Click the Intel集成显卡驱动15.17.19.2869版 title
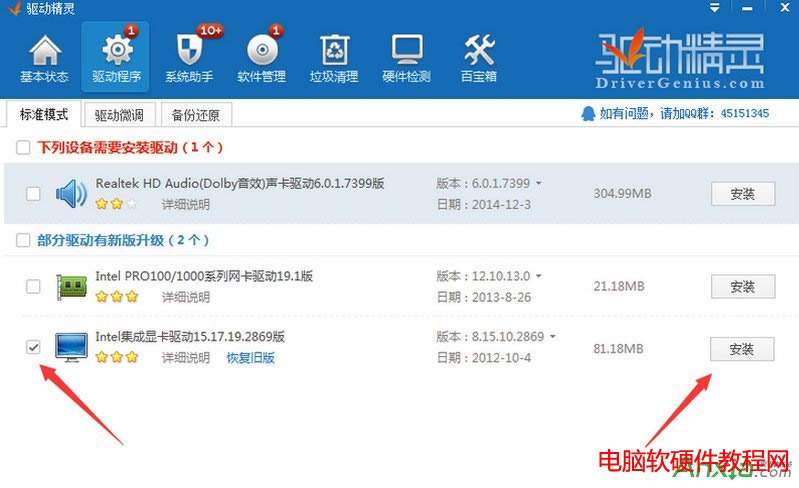This screenshot has height=488, width=799. (190, 337)
